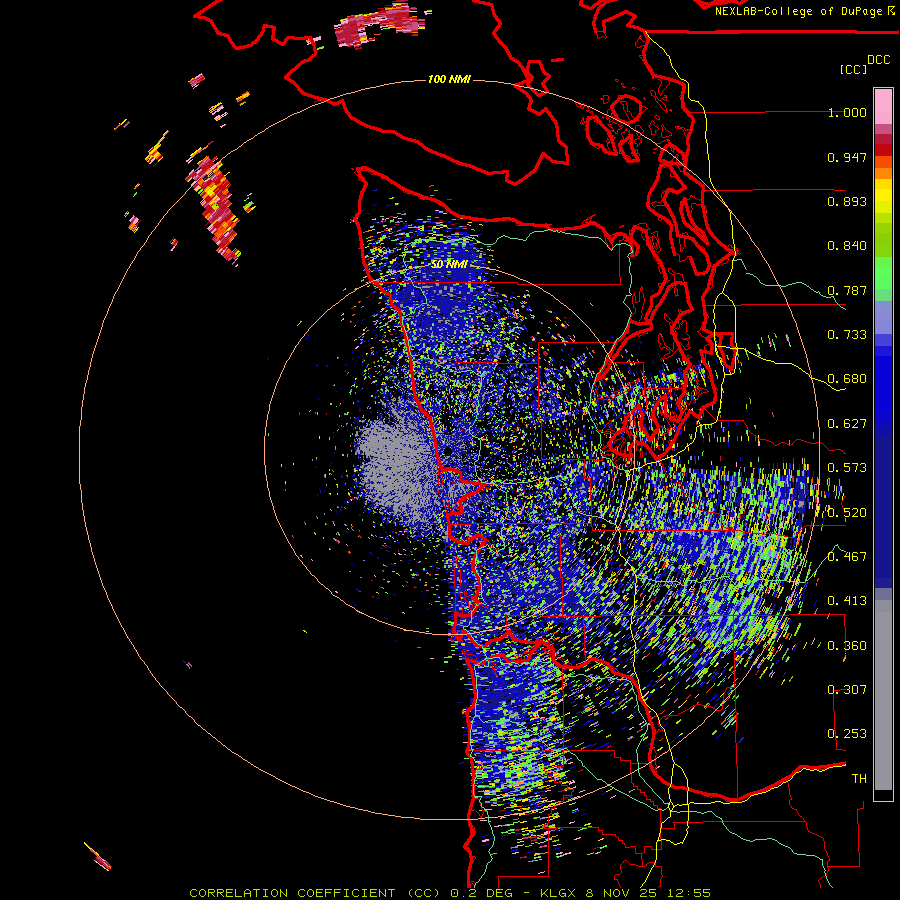This screenshot has height=900, width=900.
Task: Select the 0.467 scale value
Action: (847, 557)
